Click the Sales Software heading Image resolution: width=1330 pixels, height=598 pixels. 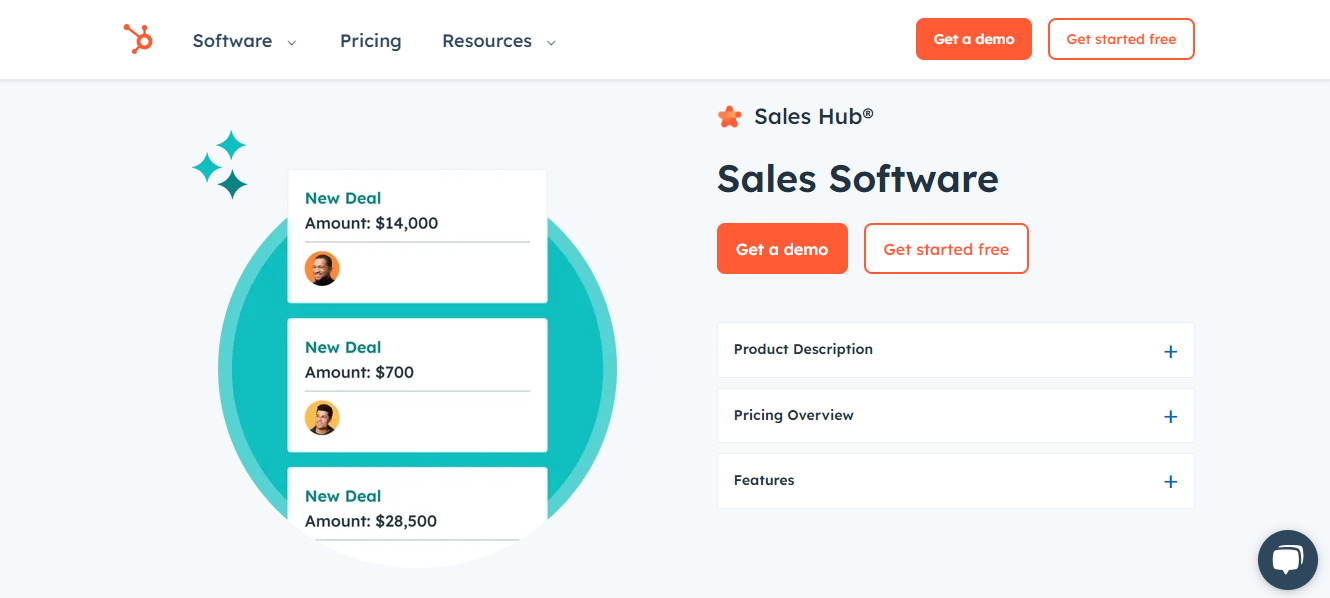pos(858,179)
